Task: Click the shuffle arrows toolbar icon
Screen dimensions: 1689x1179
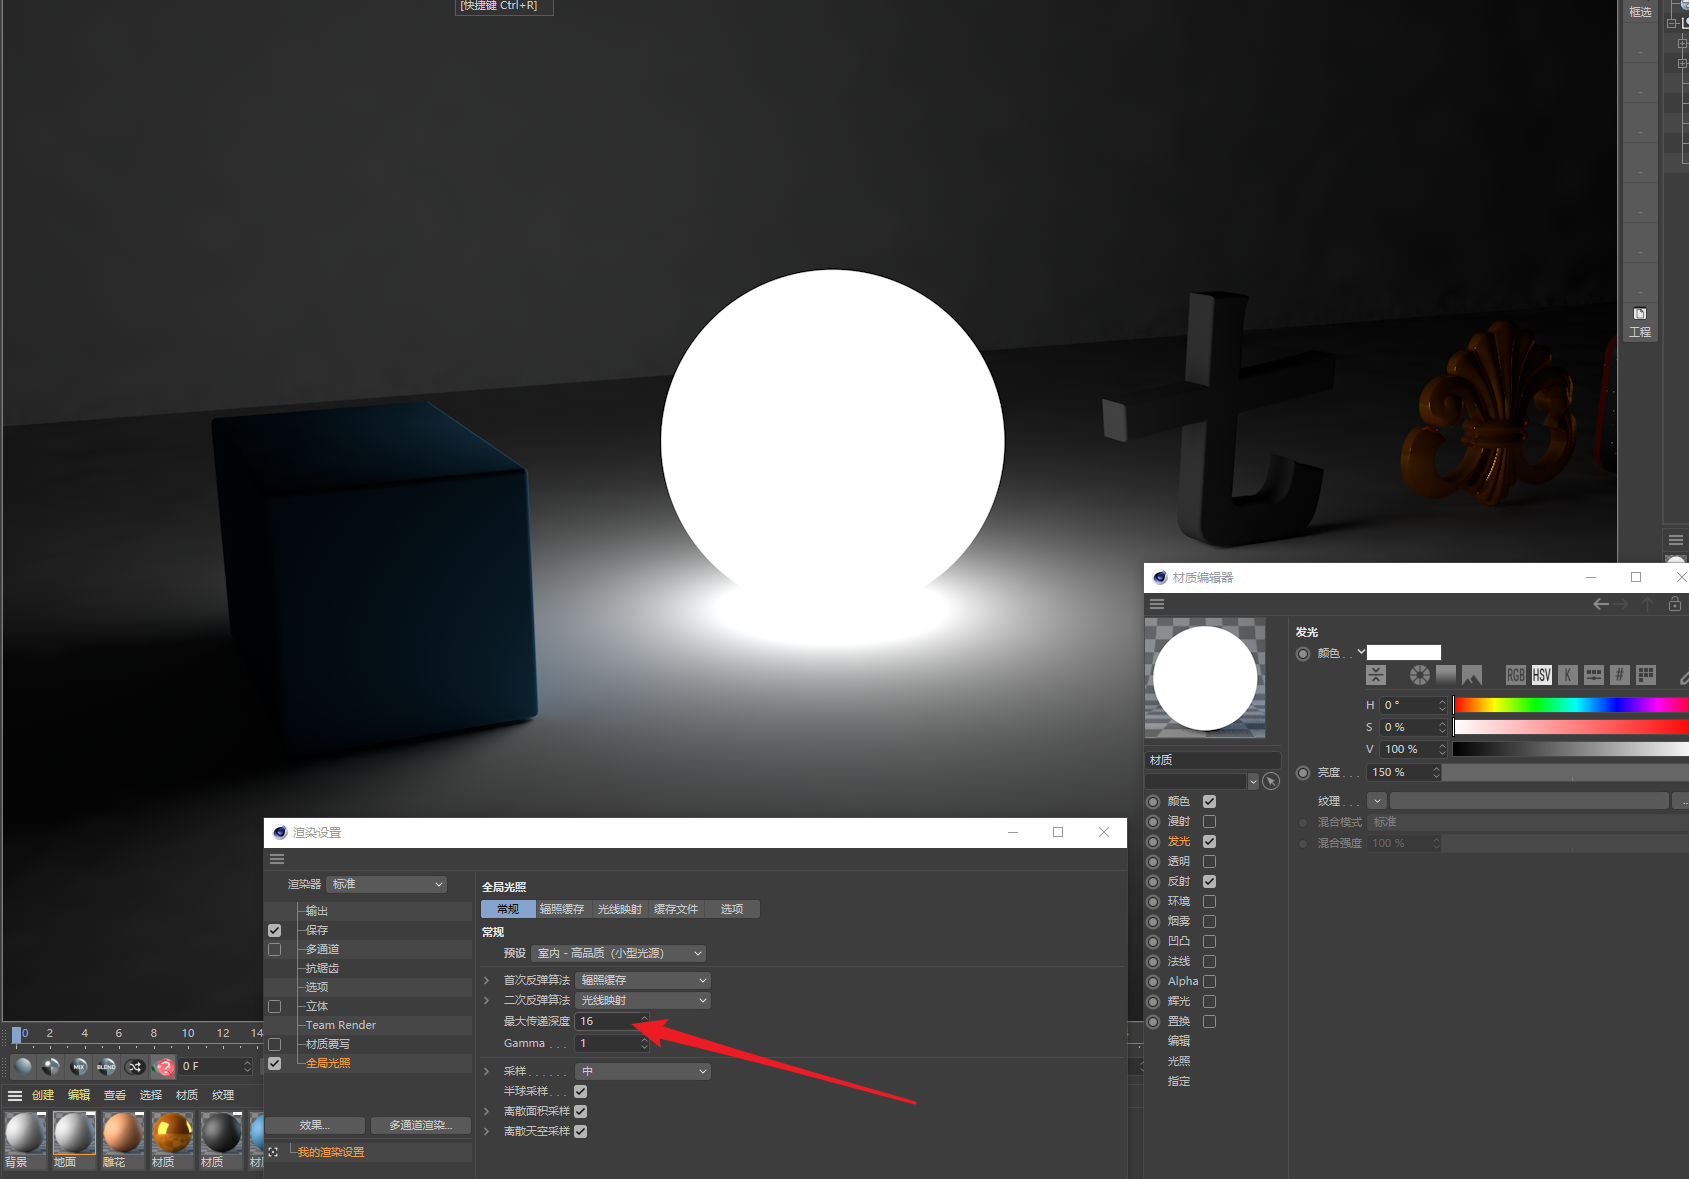Action: (135, 1066)
